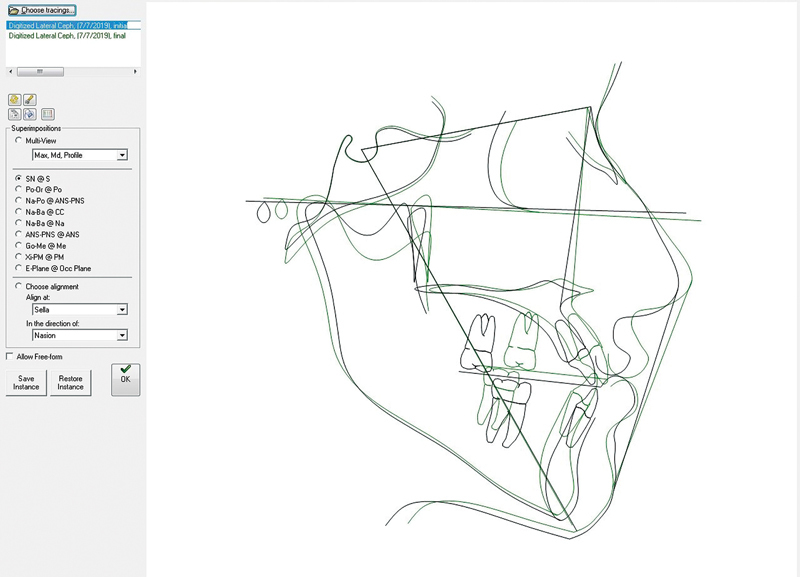800x577 pixels.
Task: Open the Max, Md, Profile dropdown
Action: [x=80, y=155]
